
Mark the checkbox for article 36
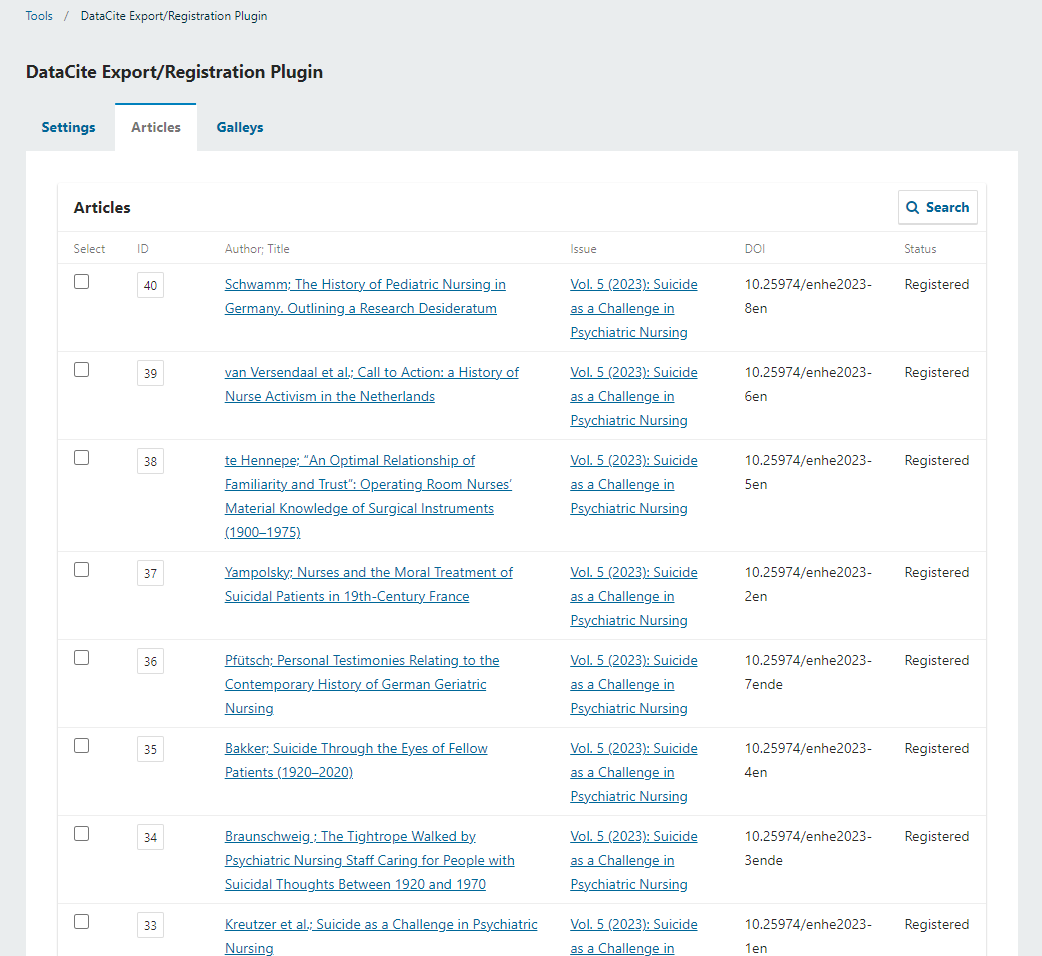82,658
